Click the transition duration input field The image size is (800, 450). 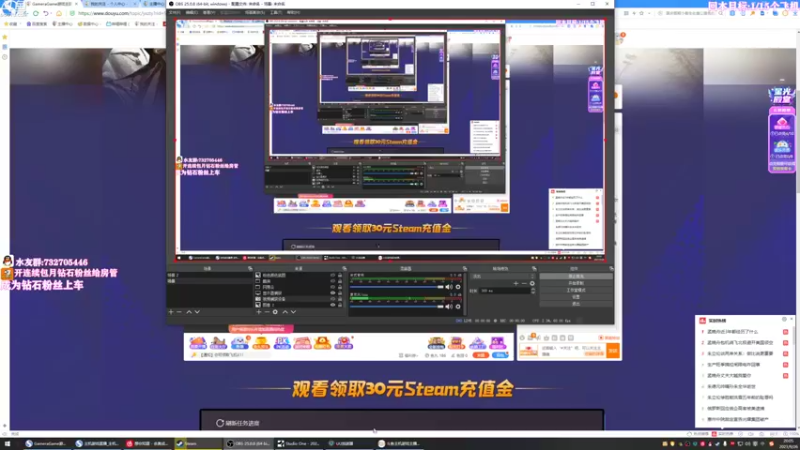[x=505, y=291]
